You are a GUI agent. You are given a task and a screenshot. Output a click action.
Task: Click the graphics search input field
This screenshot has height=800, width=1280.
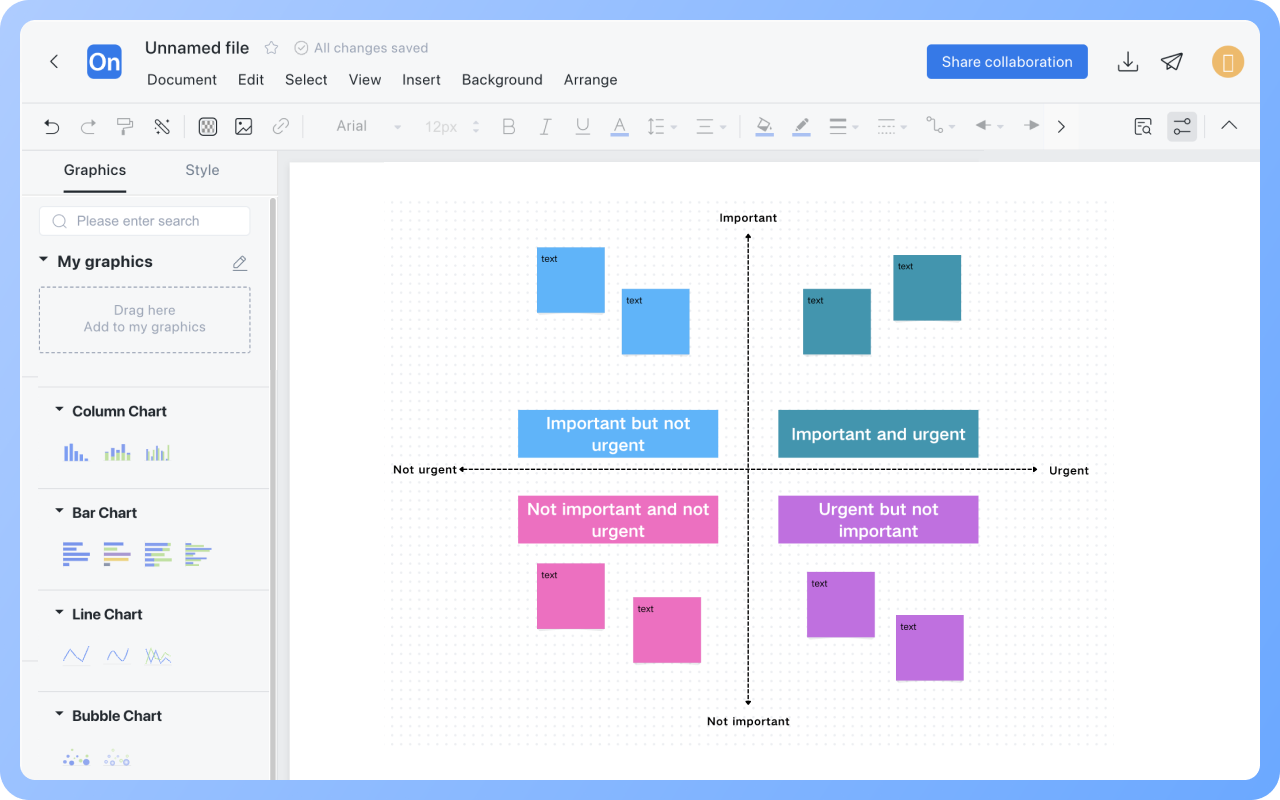click(145, 221)
